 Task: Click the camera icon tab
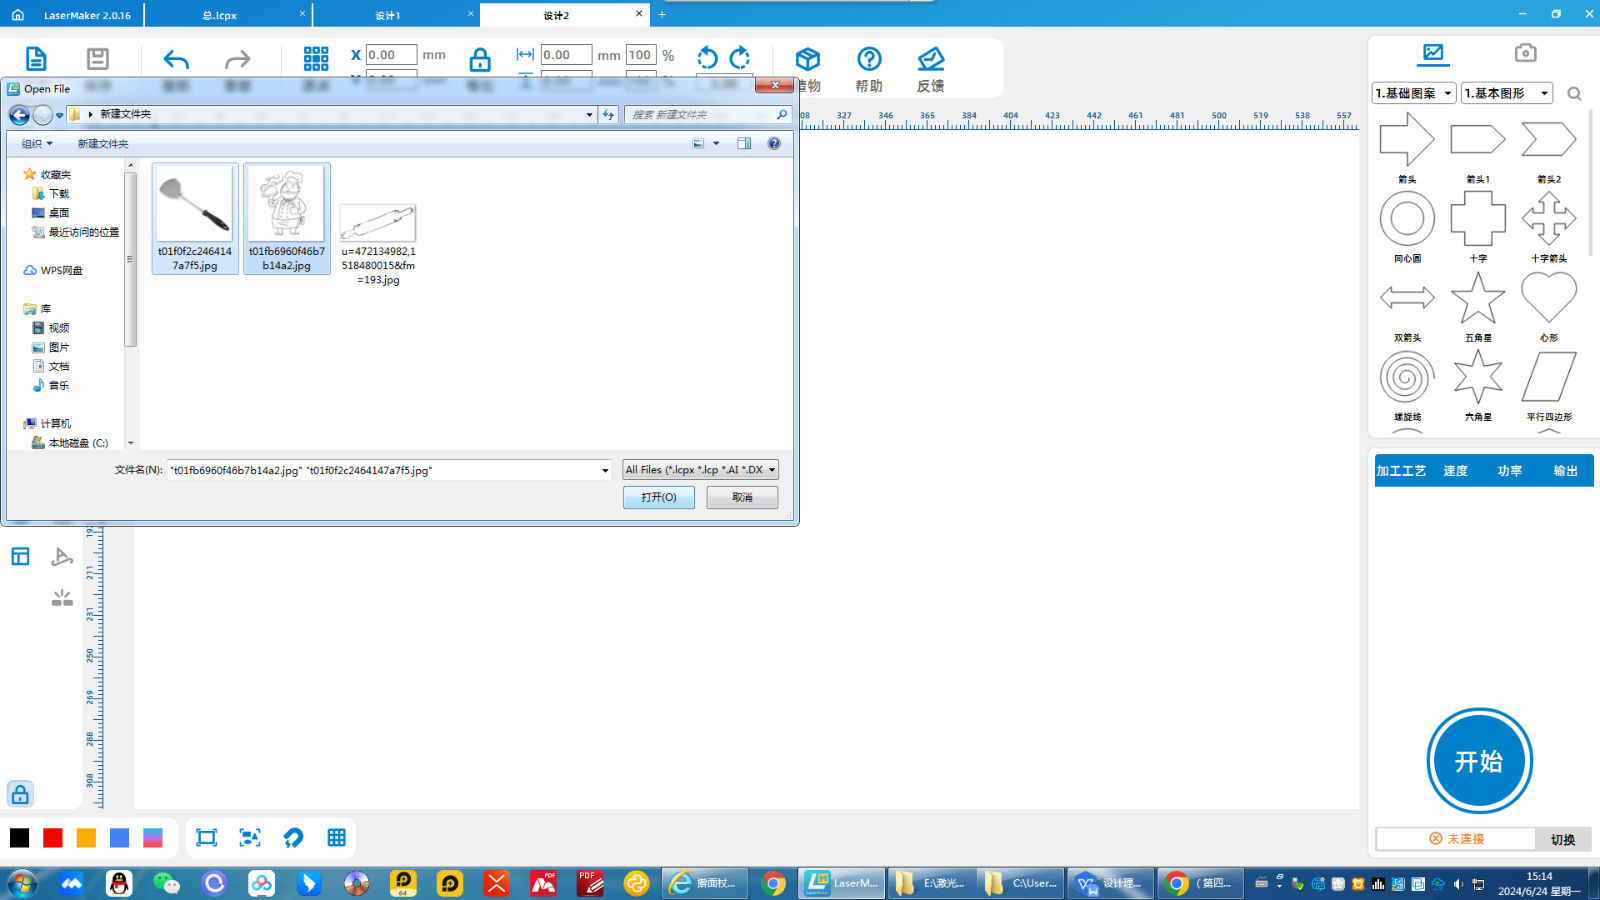tap(1524, 53)
